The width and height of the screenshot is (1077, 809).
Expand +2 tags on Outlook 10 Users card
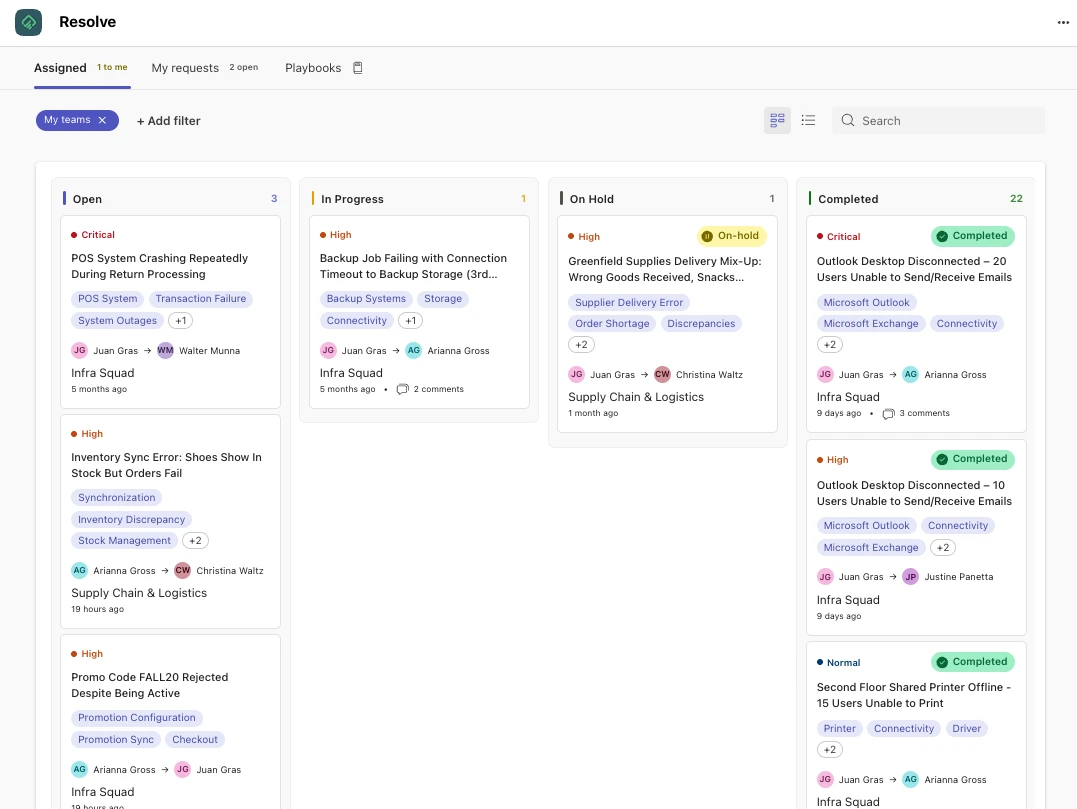tap(943, 547)
